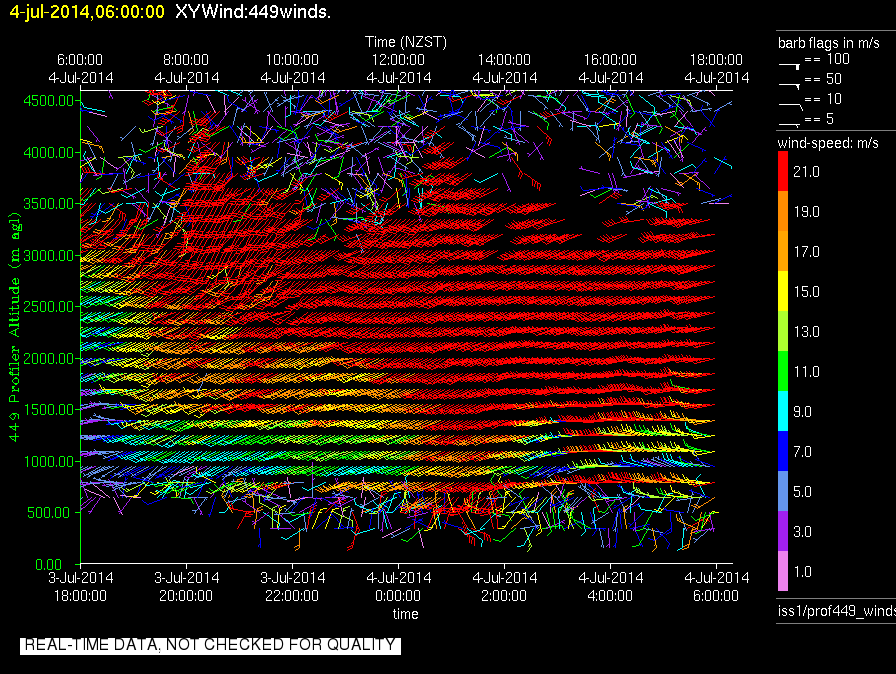This screenshot has width=896, height=674.
Task: Click the 'Time (NZST)' axis title
Action: 406,42
